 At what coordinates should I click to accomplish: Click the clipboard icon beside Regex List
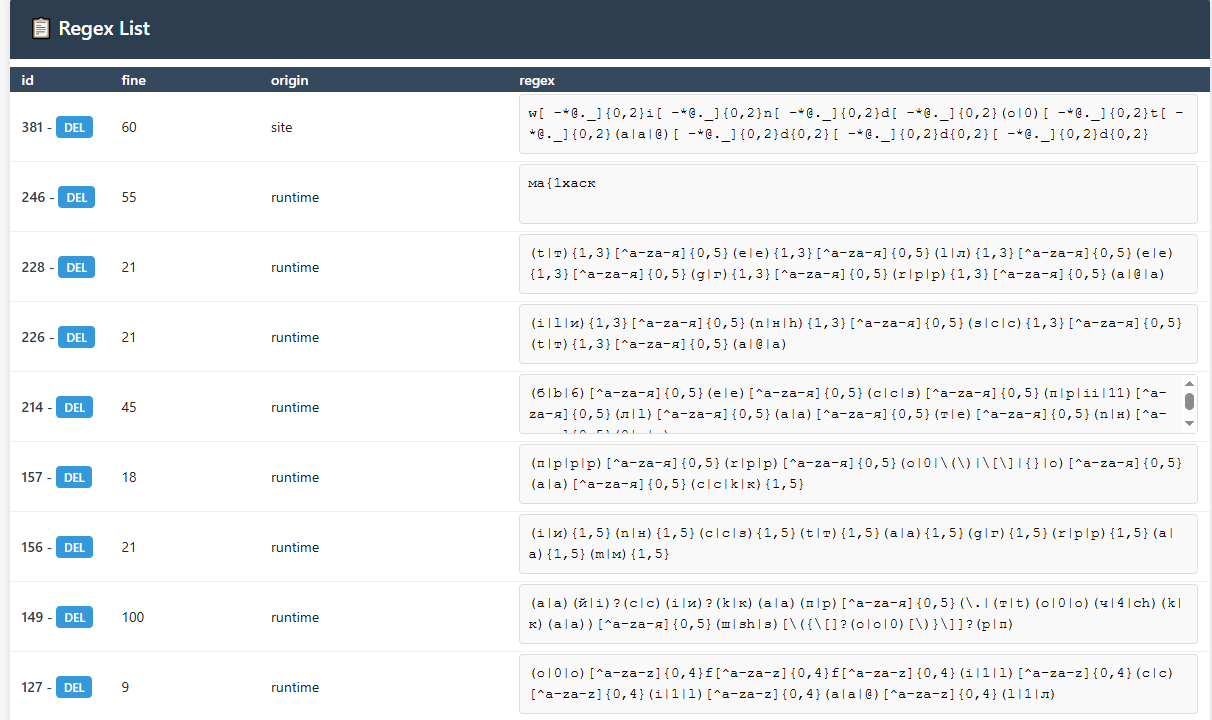pyautogui.click(x=40, y=28)
